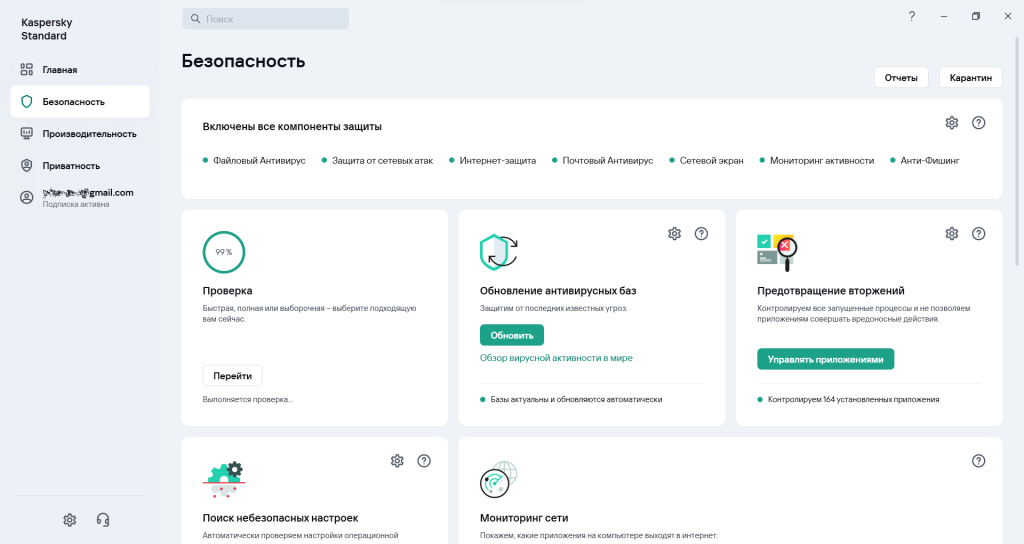Open the gmail.com account subscription entry
This screenshot has height=544, width=1024.
(87, 197)
